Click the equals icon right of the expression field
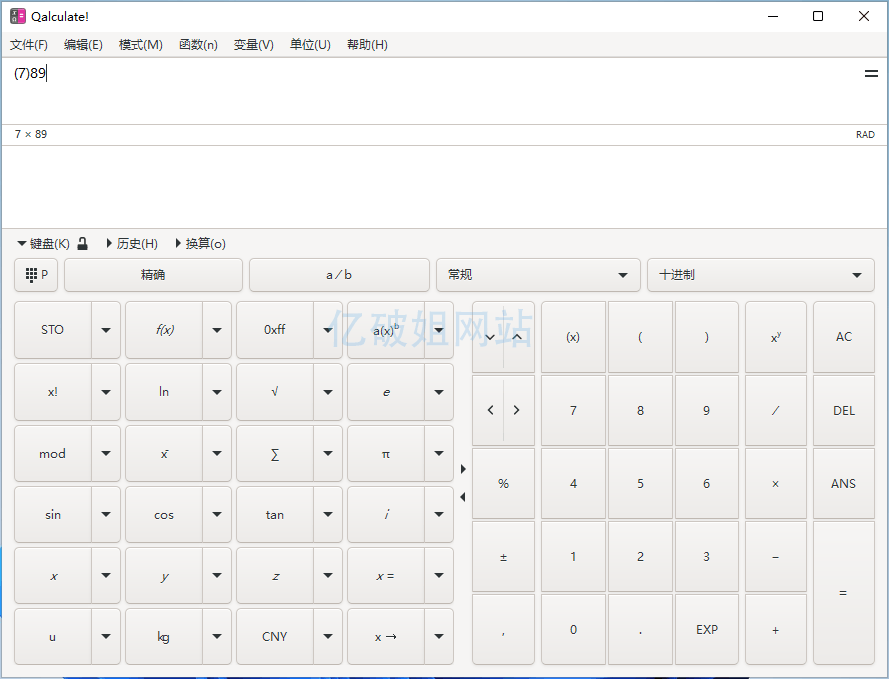The height and width of the screenshot is (679, 889). [870, 74]
